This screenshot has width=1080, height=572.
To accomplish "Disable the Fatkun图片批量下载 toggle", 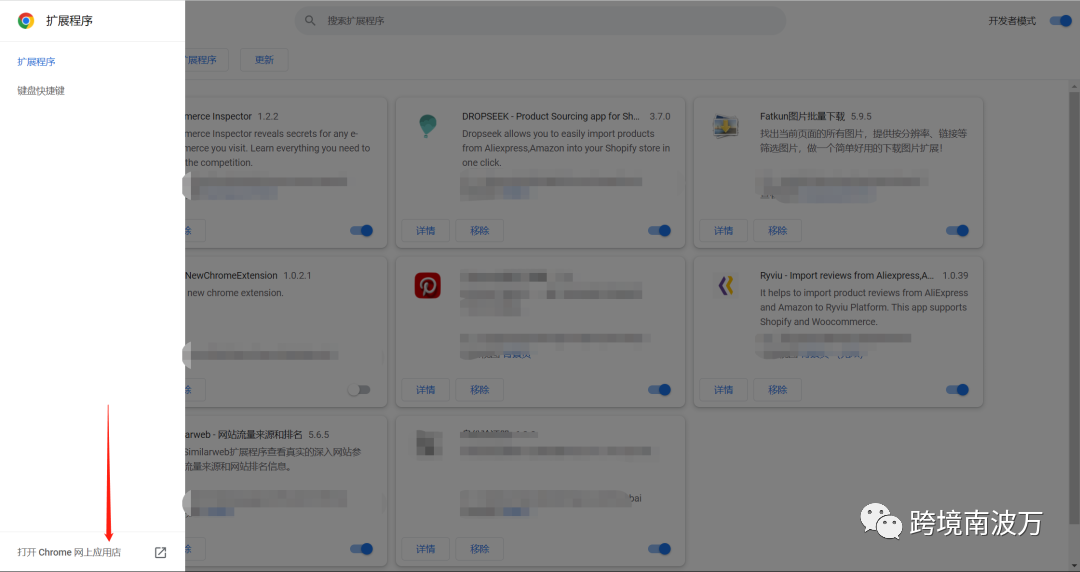I will 957,230.
